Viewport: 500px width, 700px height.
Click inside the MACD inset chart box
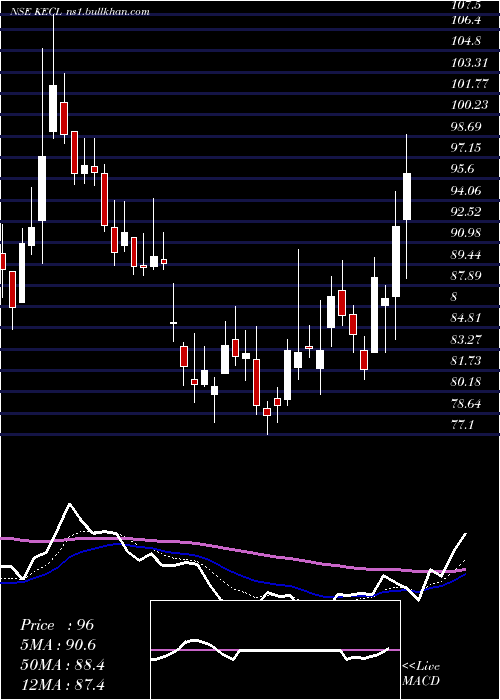[275, 650]
